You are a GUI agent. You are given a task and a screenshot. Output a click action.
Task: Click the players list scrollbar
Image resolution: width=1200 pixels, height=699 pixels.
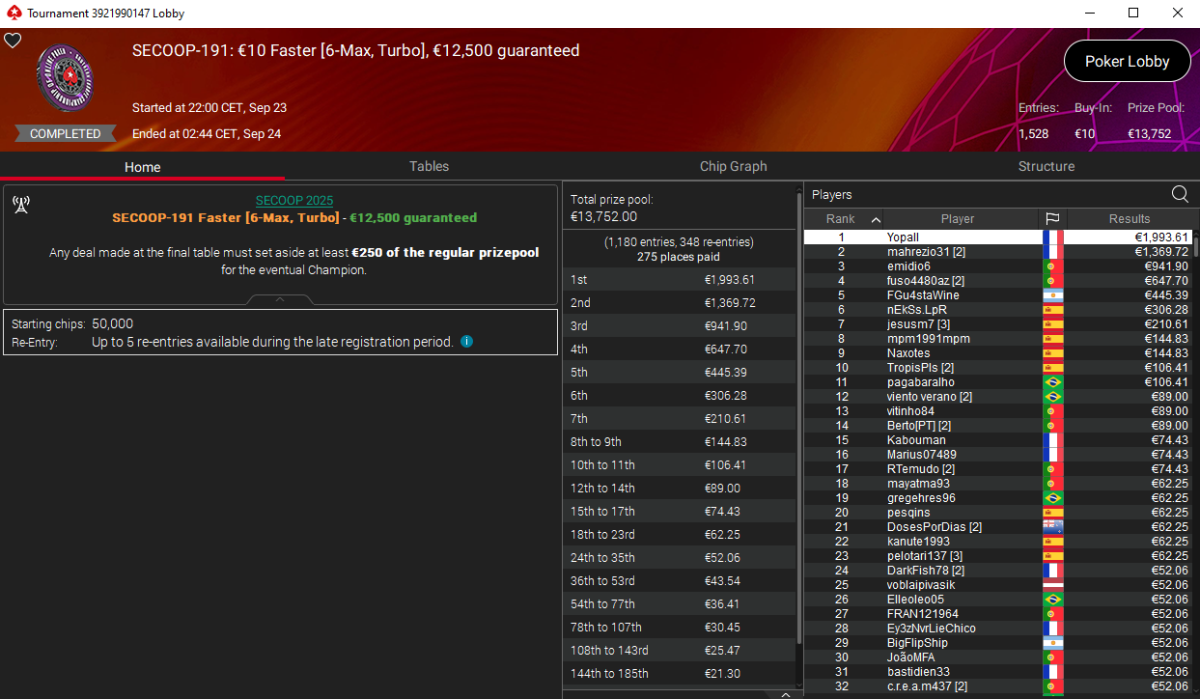[1195, 248]
